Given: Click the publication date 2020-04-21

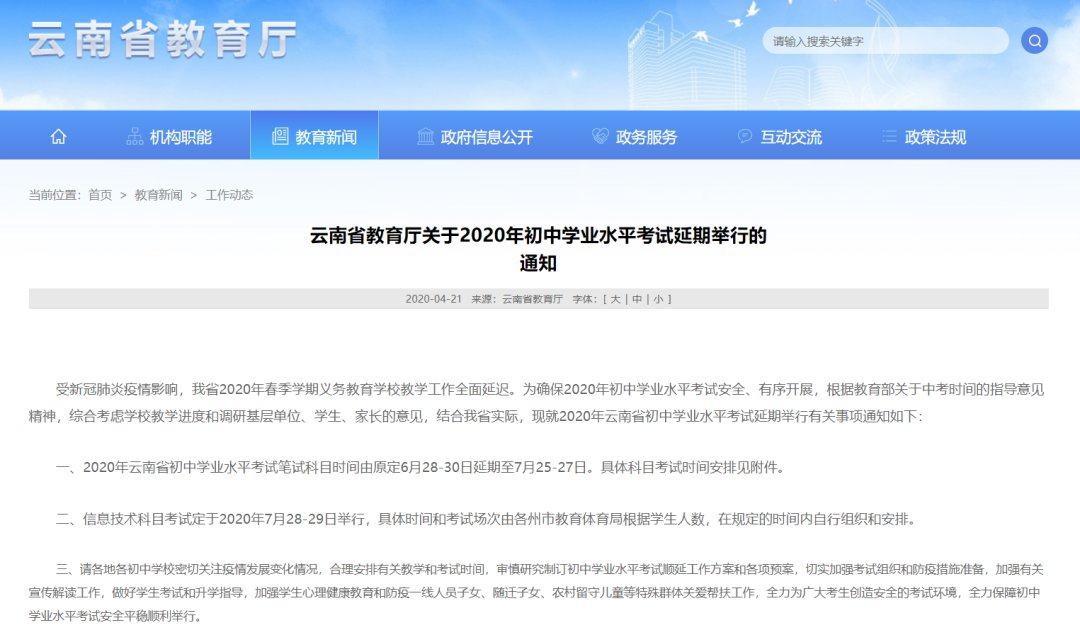Looking at the screenshot, I should click(x=433, y=299).
